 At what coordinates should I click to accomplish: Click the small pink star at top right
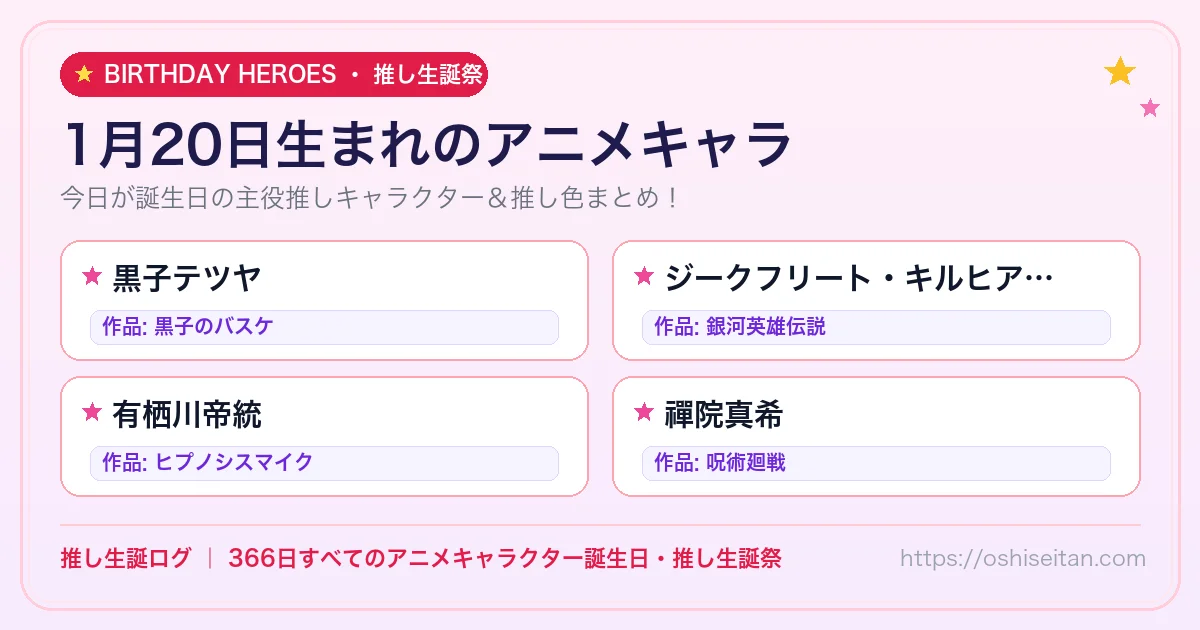tap(1150, 108)
